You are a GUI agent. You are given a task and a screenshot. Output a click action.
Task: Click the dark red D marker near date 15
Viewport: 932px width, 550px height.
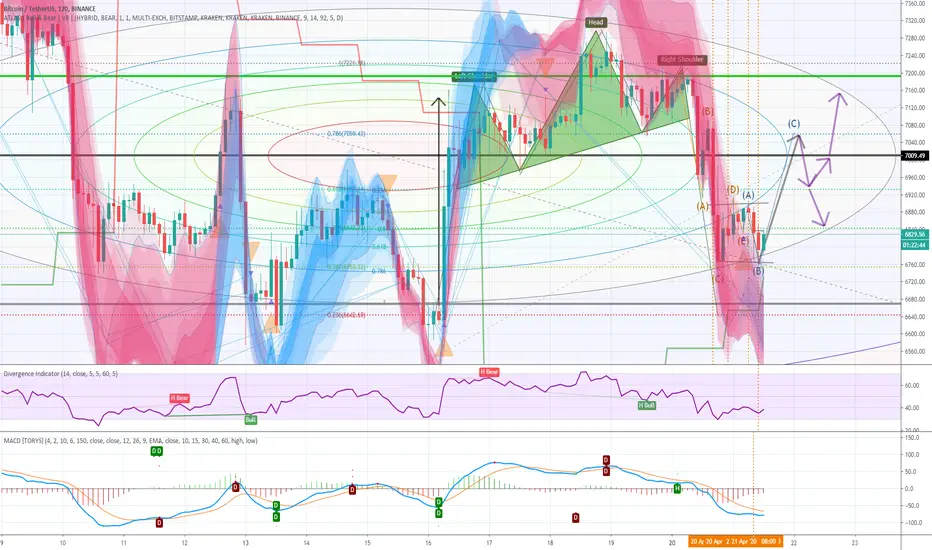coord(352,490)
